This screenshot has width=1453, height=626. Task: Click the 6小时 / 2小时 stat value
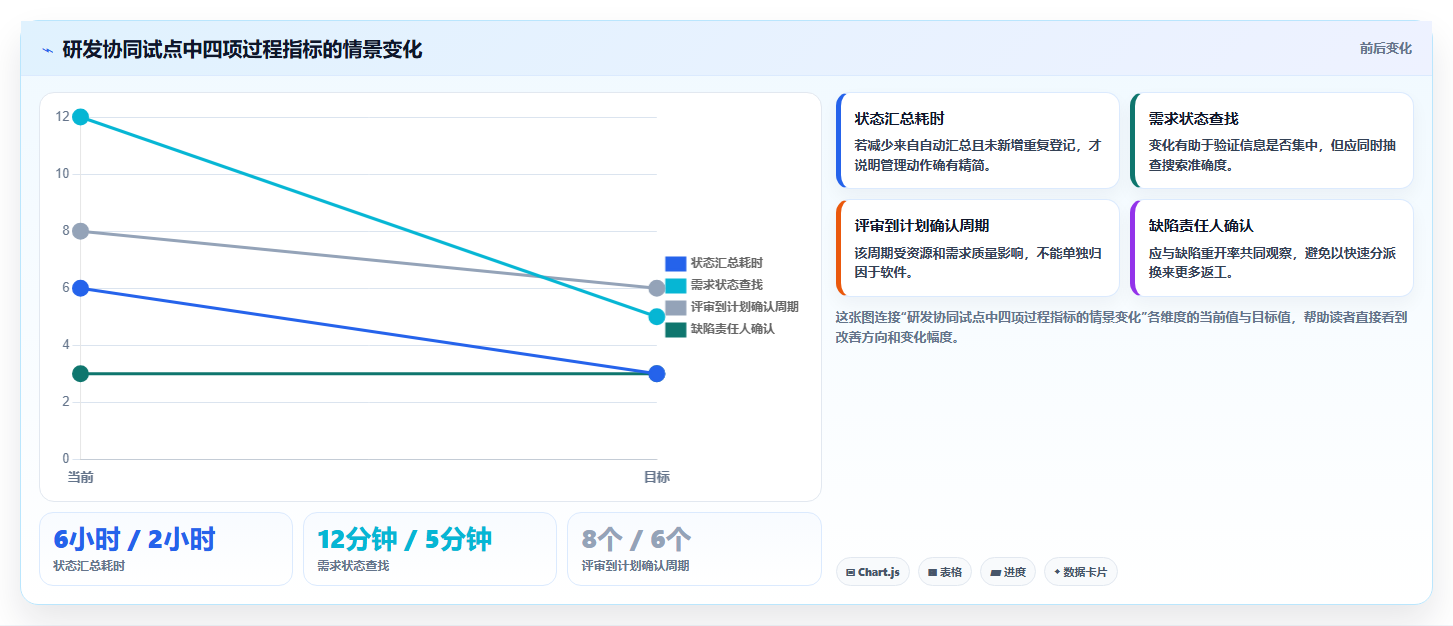click(x=134, y=539)
